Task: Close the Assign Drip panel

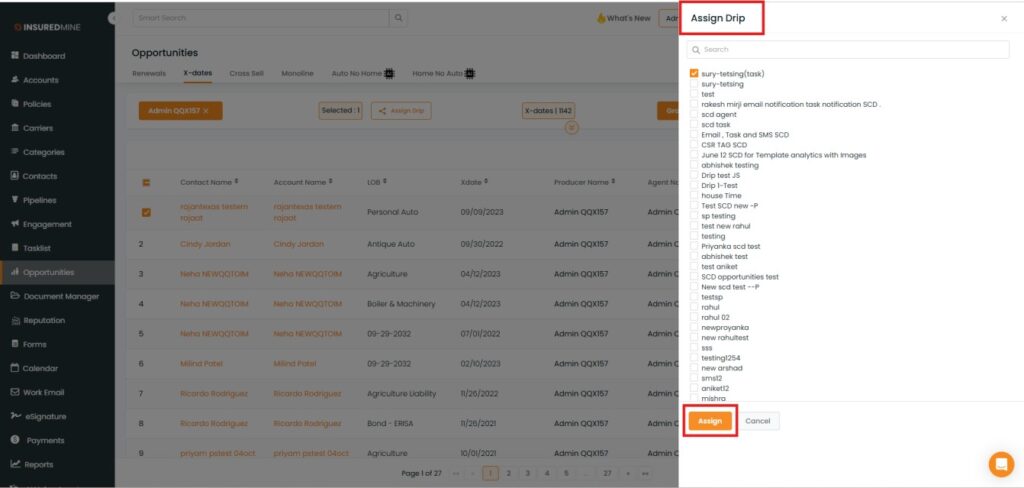Action: [1004, 19]
